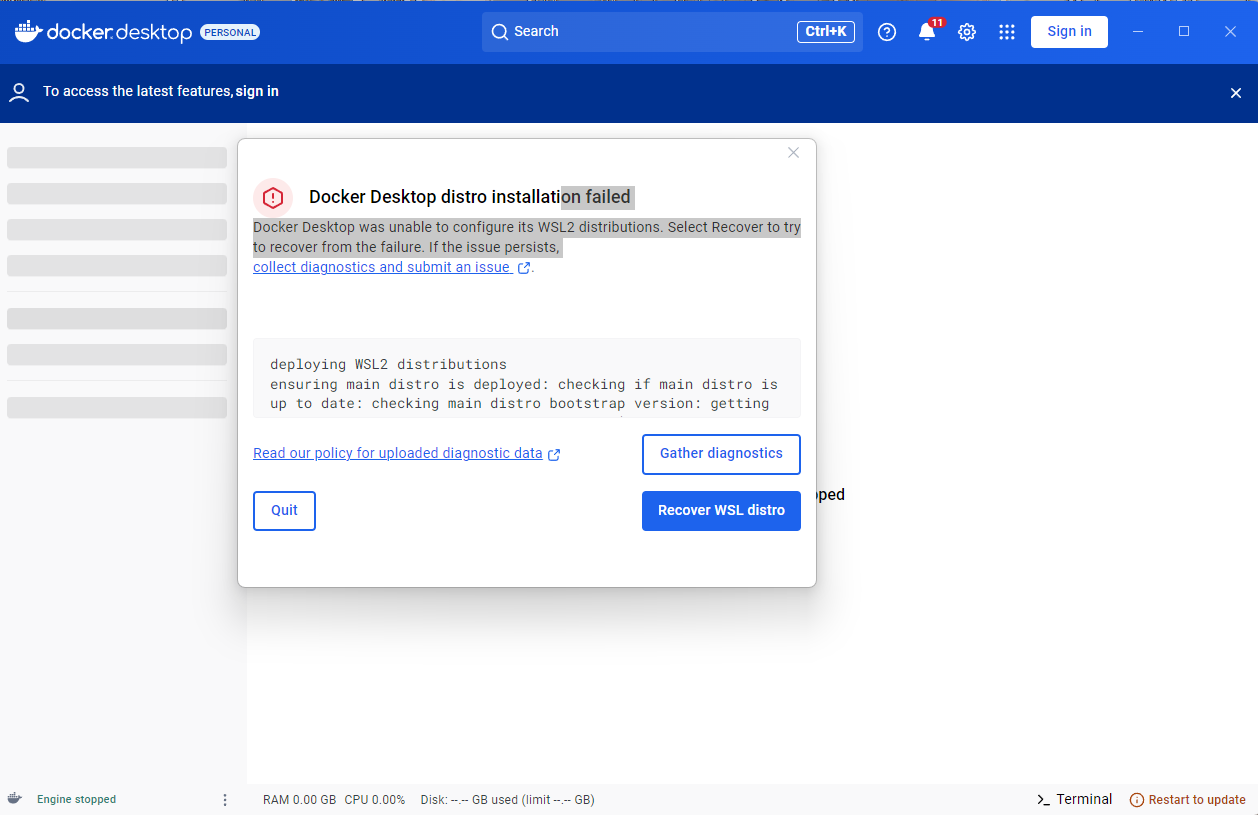Screen dimensions: 1258x815
Task: Click the whale engine status icon
Action: 14,799
